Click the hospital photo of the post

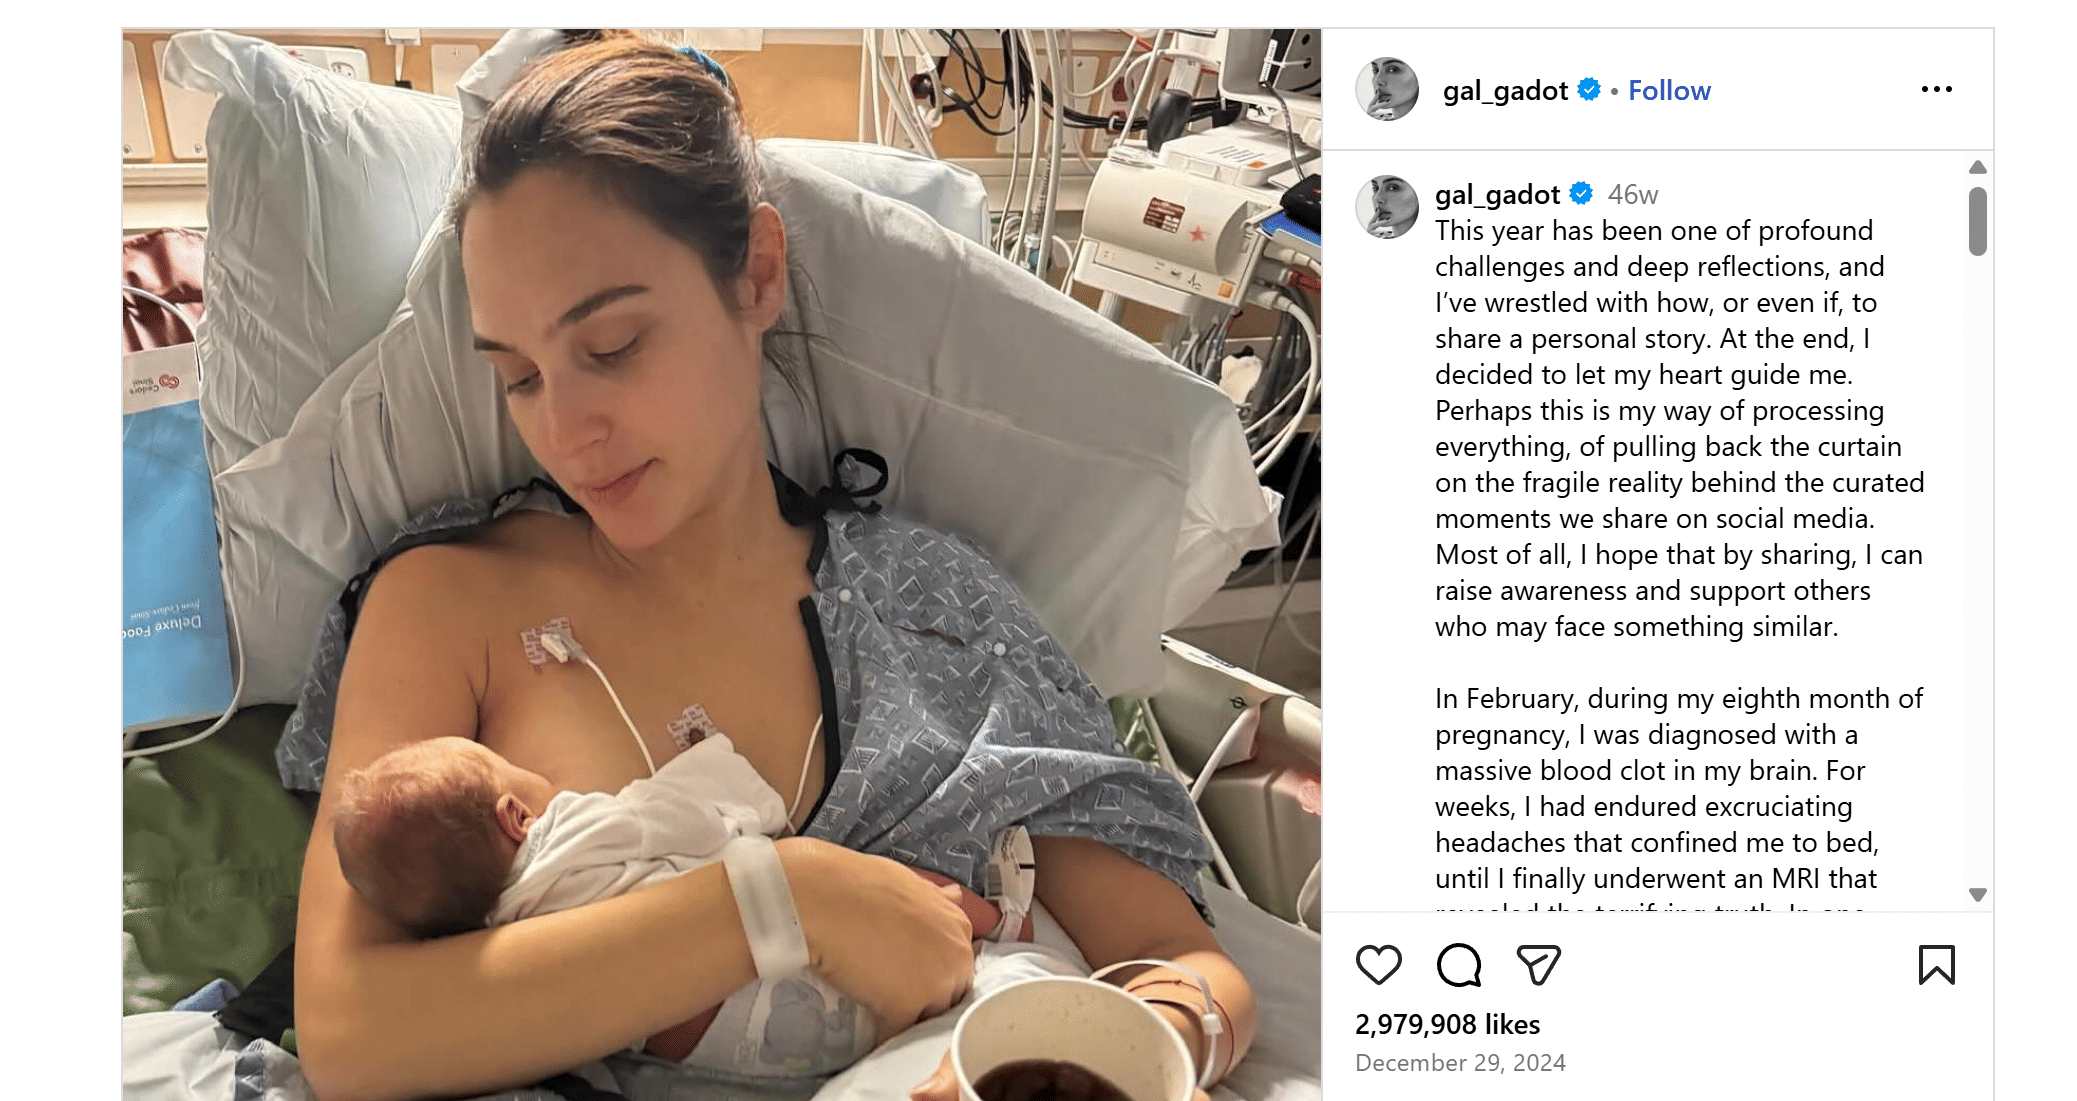(x=722, y=564)
